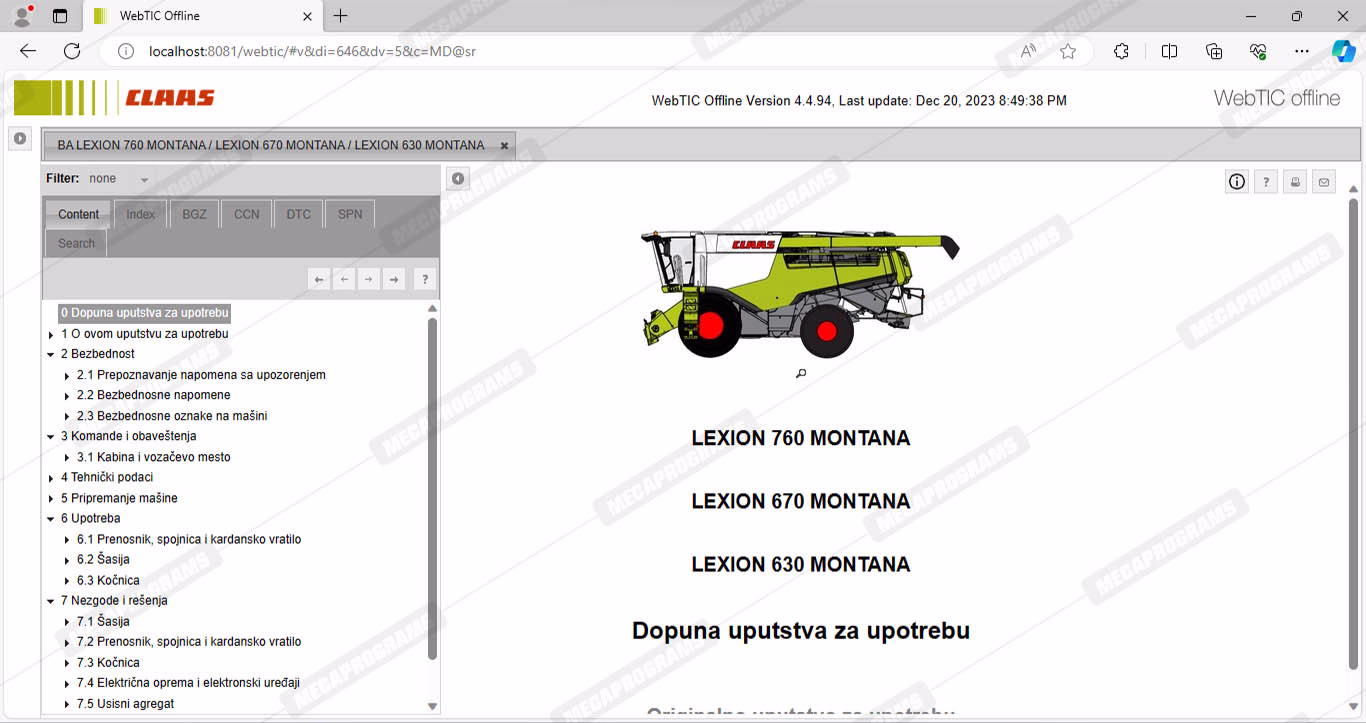Screen dimensions: 1366x723
Task: Close the BA LEXION 760 MONTANA tab
Action: coord(504,146)
